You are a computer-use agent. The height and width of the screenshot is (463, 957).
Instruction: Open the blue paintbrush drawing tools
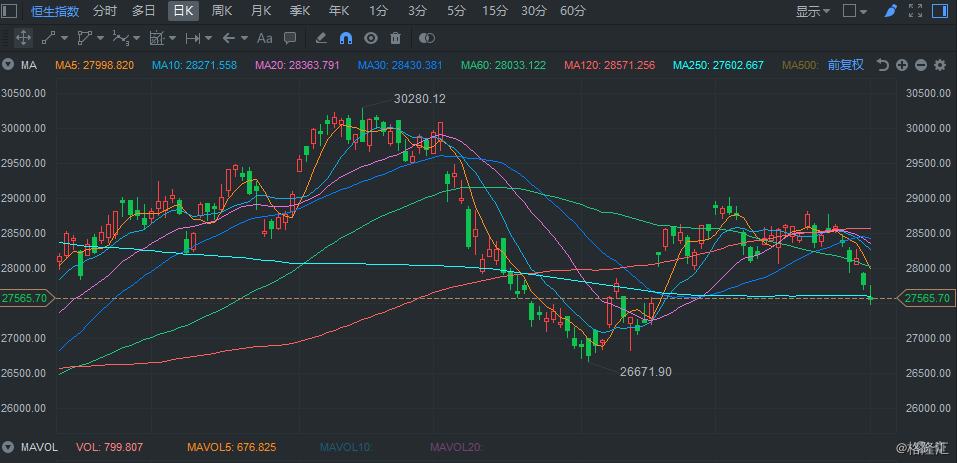[x=890, y=10]
